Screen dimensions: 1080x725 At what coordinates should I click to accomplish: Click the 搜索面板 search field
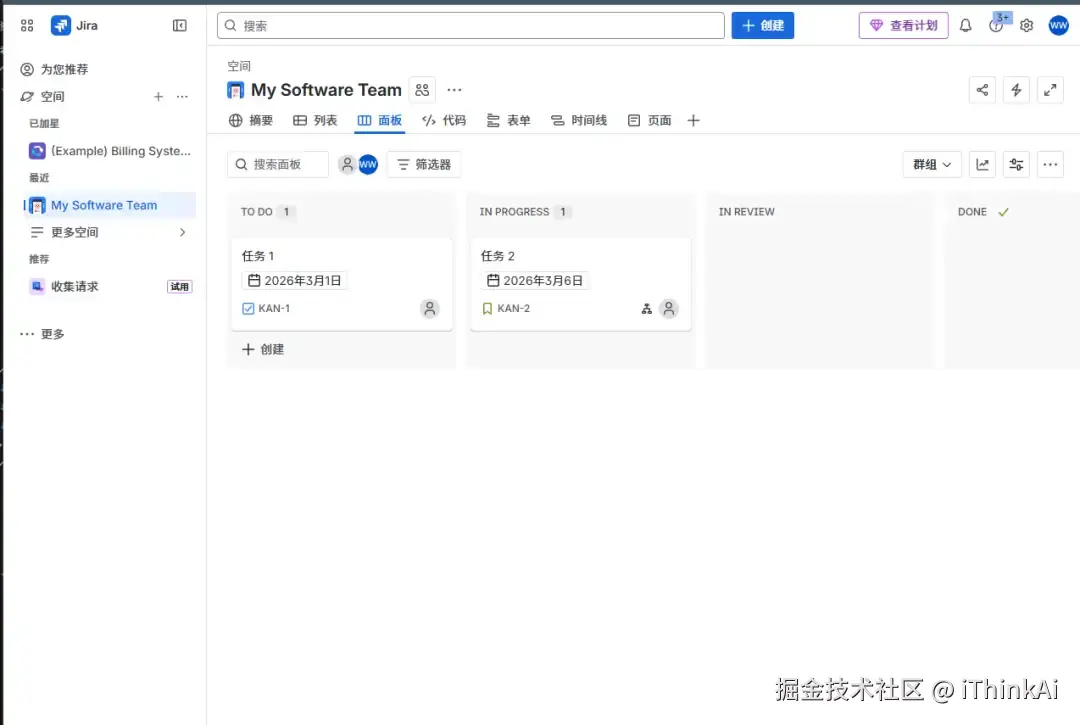278,165
